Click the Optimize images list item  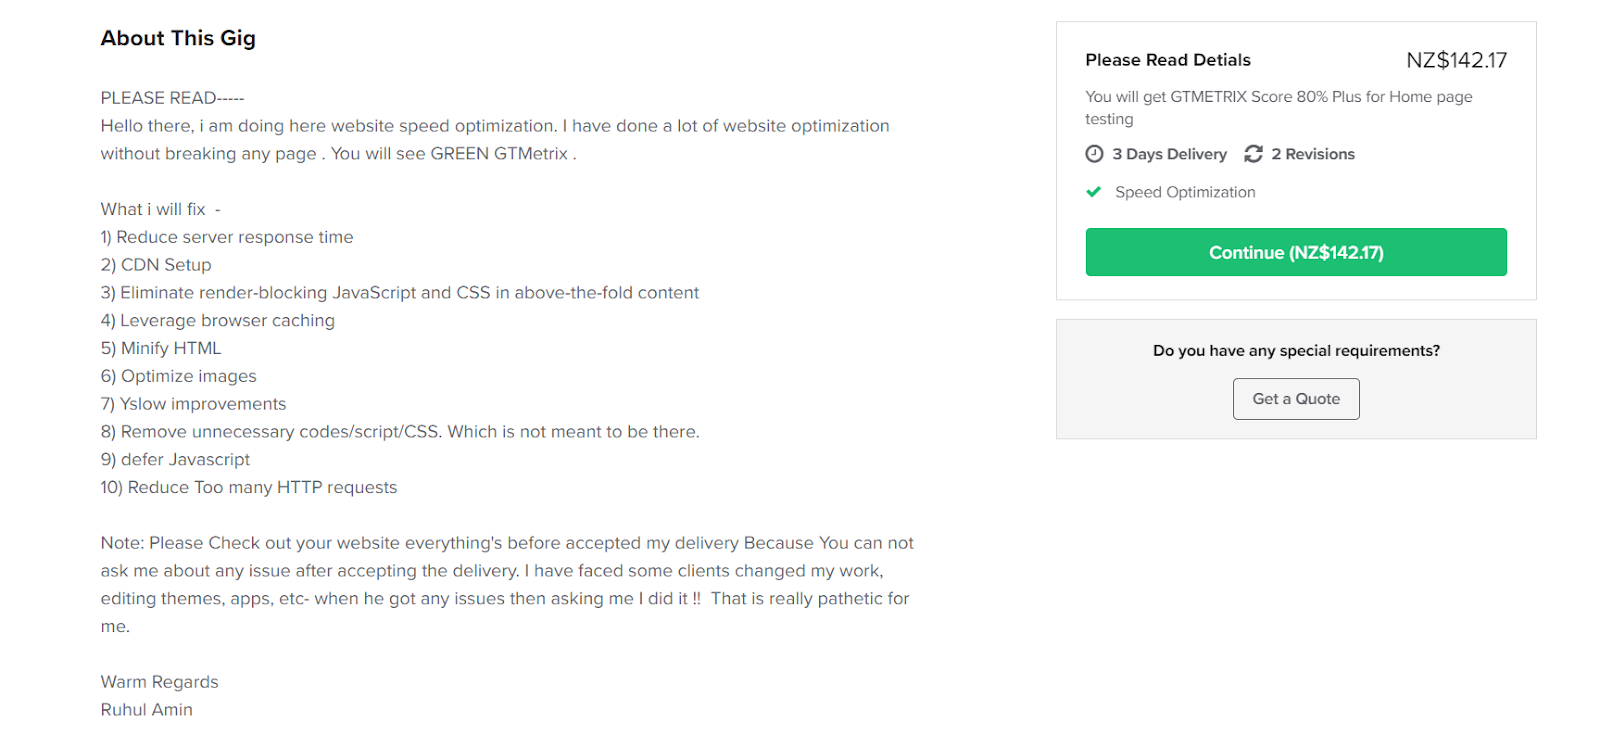[179, 376]
